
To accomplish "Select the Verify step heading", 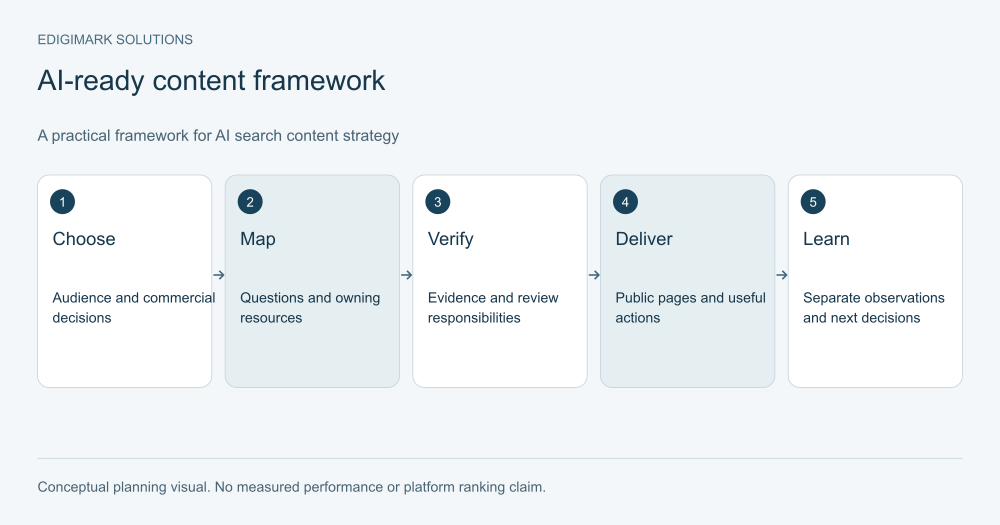I will (x=451, y=239).
